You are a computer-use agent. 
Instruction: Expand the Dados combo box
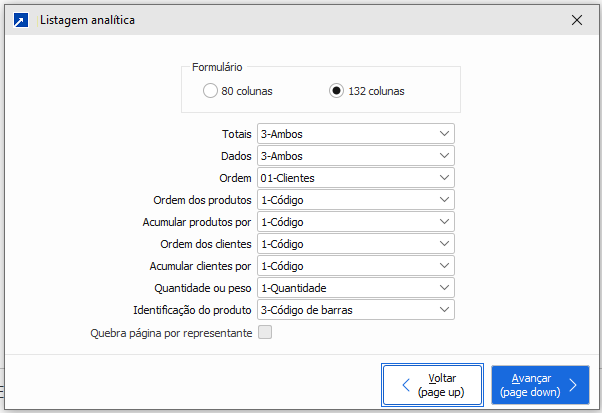(355, 156)
